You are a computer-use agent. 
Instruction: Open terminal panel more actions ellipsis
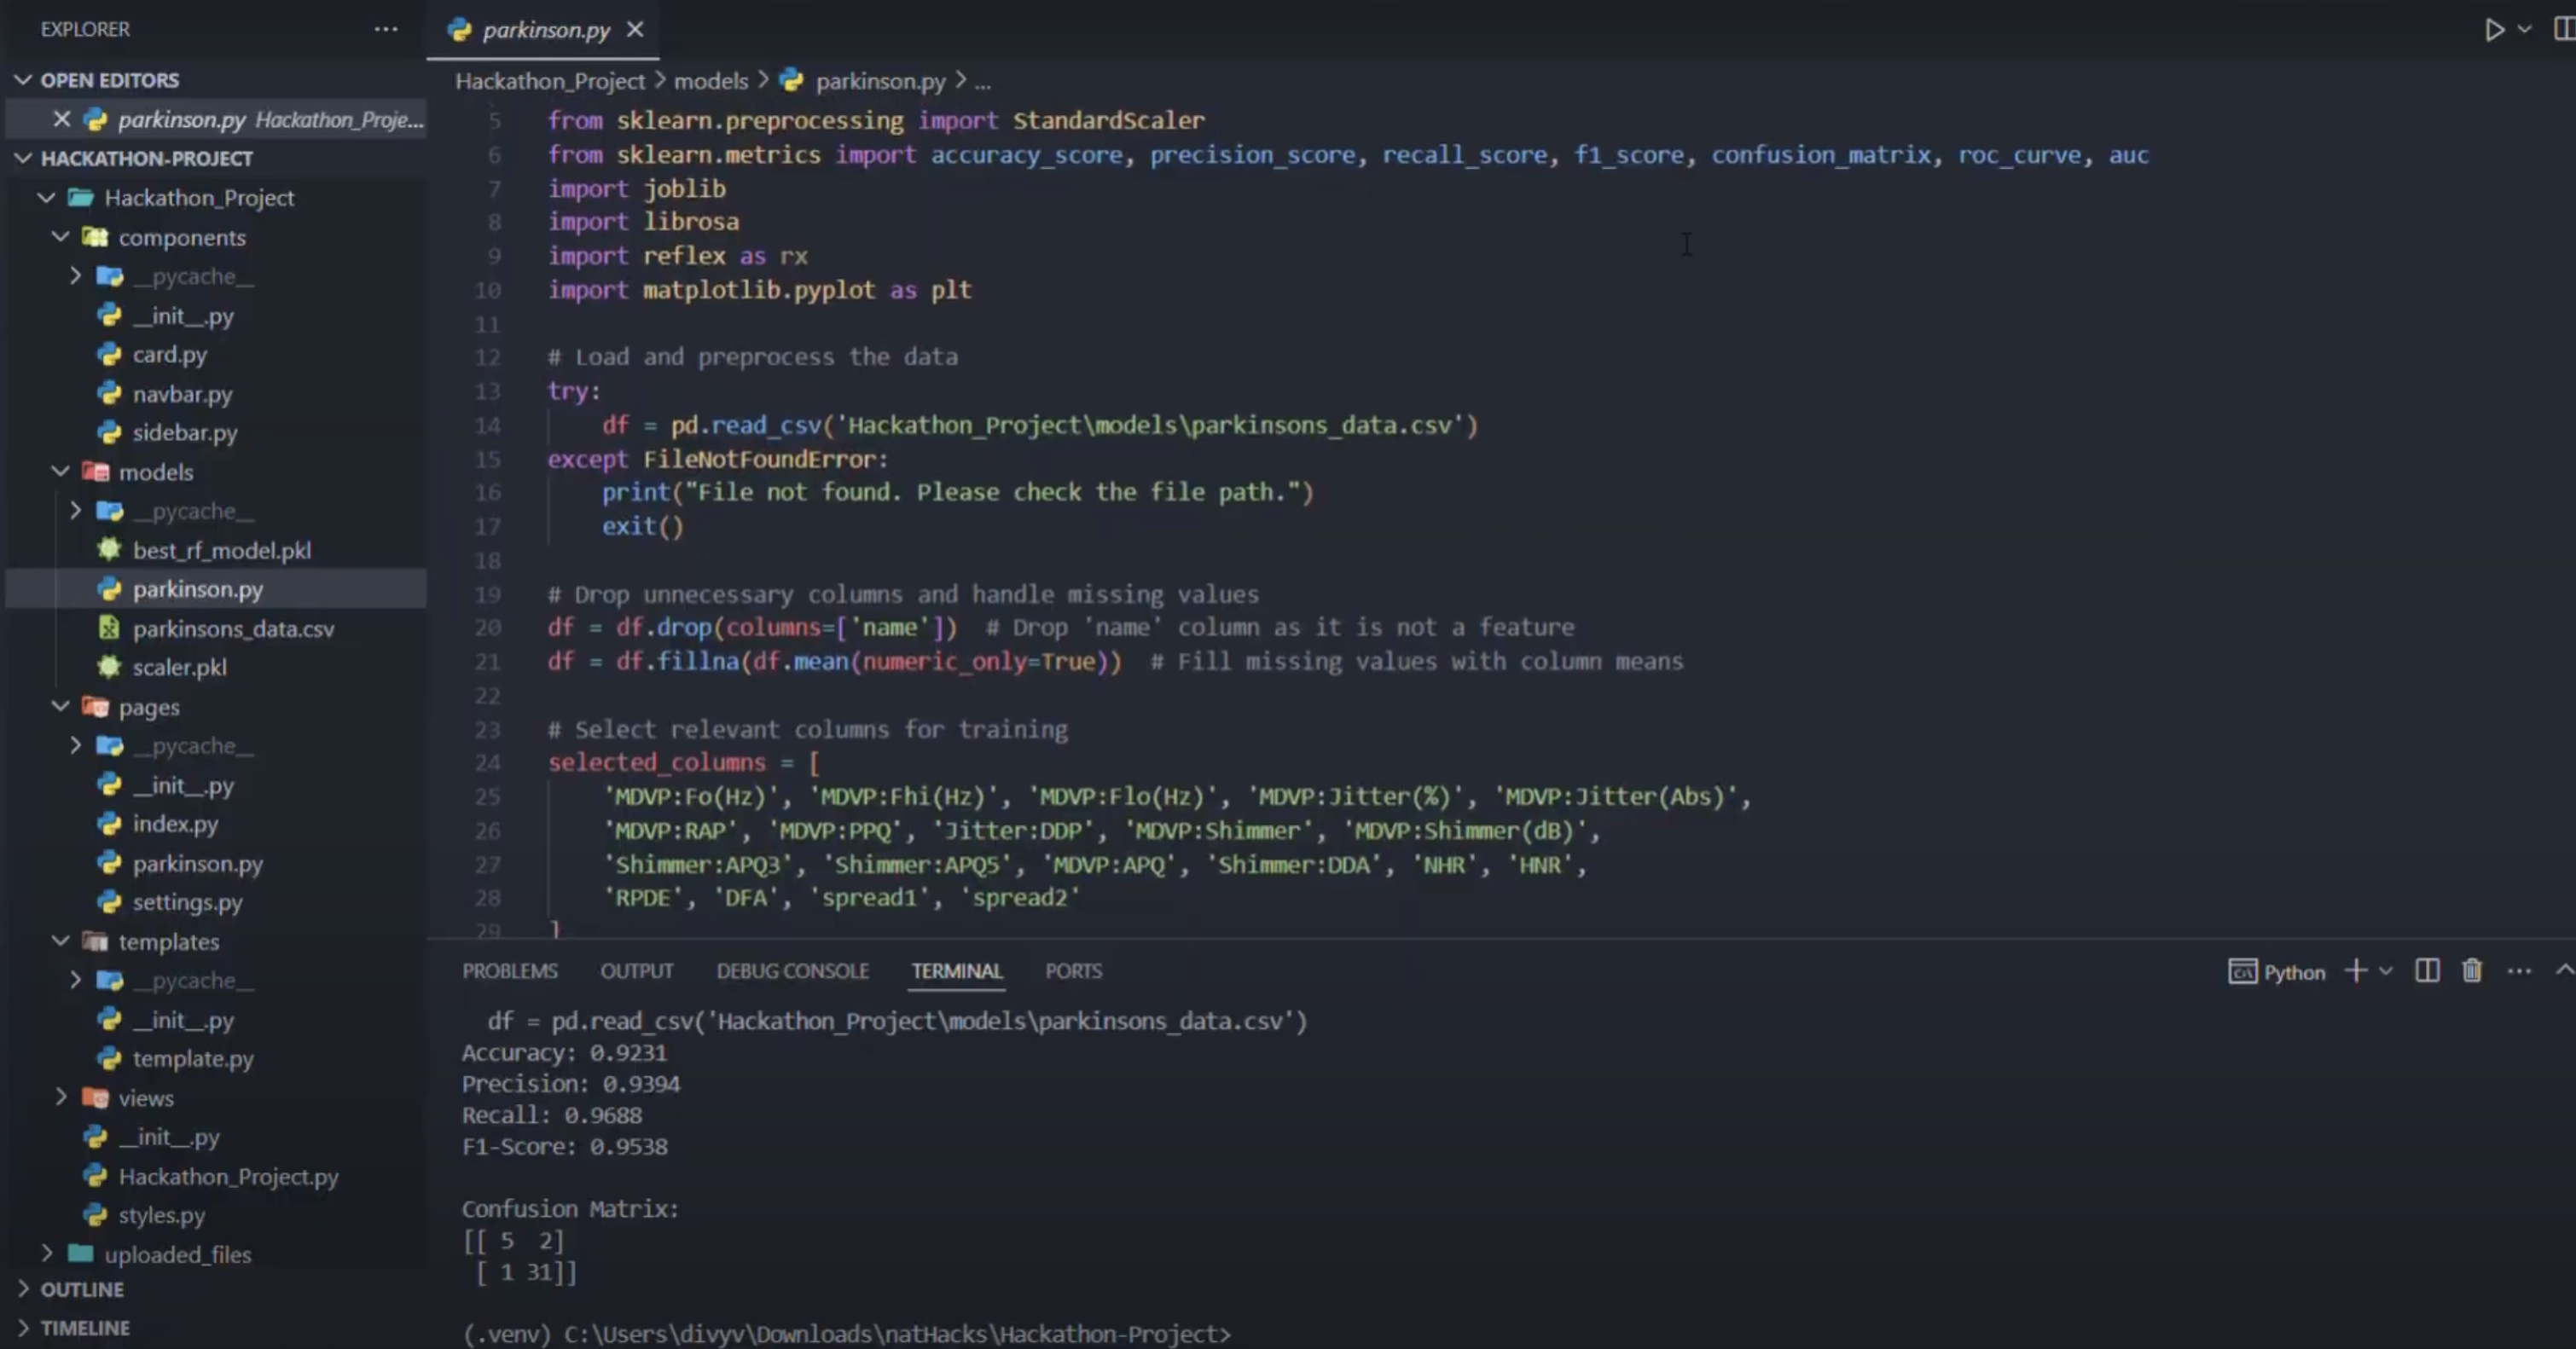2519,971
